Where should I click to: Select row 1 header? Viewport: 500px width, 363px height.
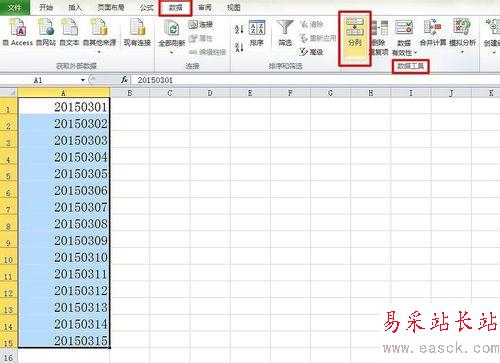click(x=8, y=106)
